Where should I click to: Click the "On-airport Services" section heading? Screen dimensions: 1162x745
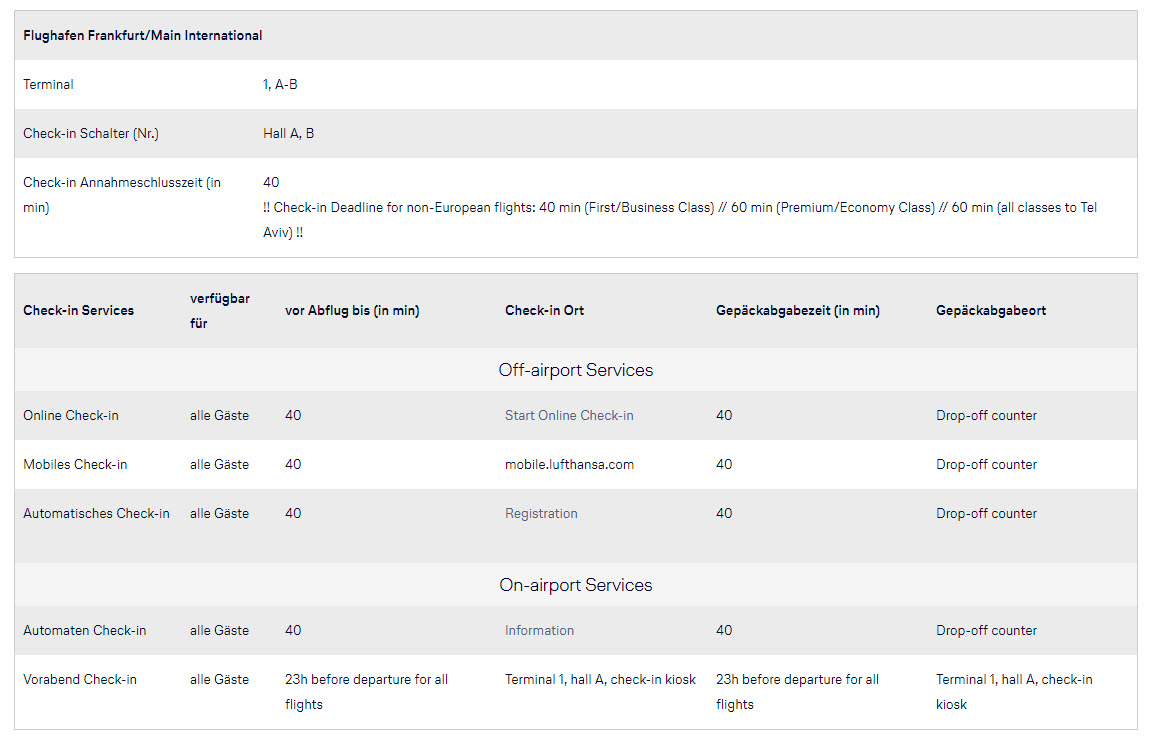pos(575,585)
